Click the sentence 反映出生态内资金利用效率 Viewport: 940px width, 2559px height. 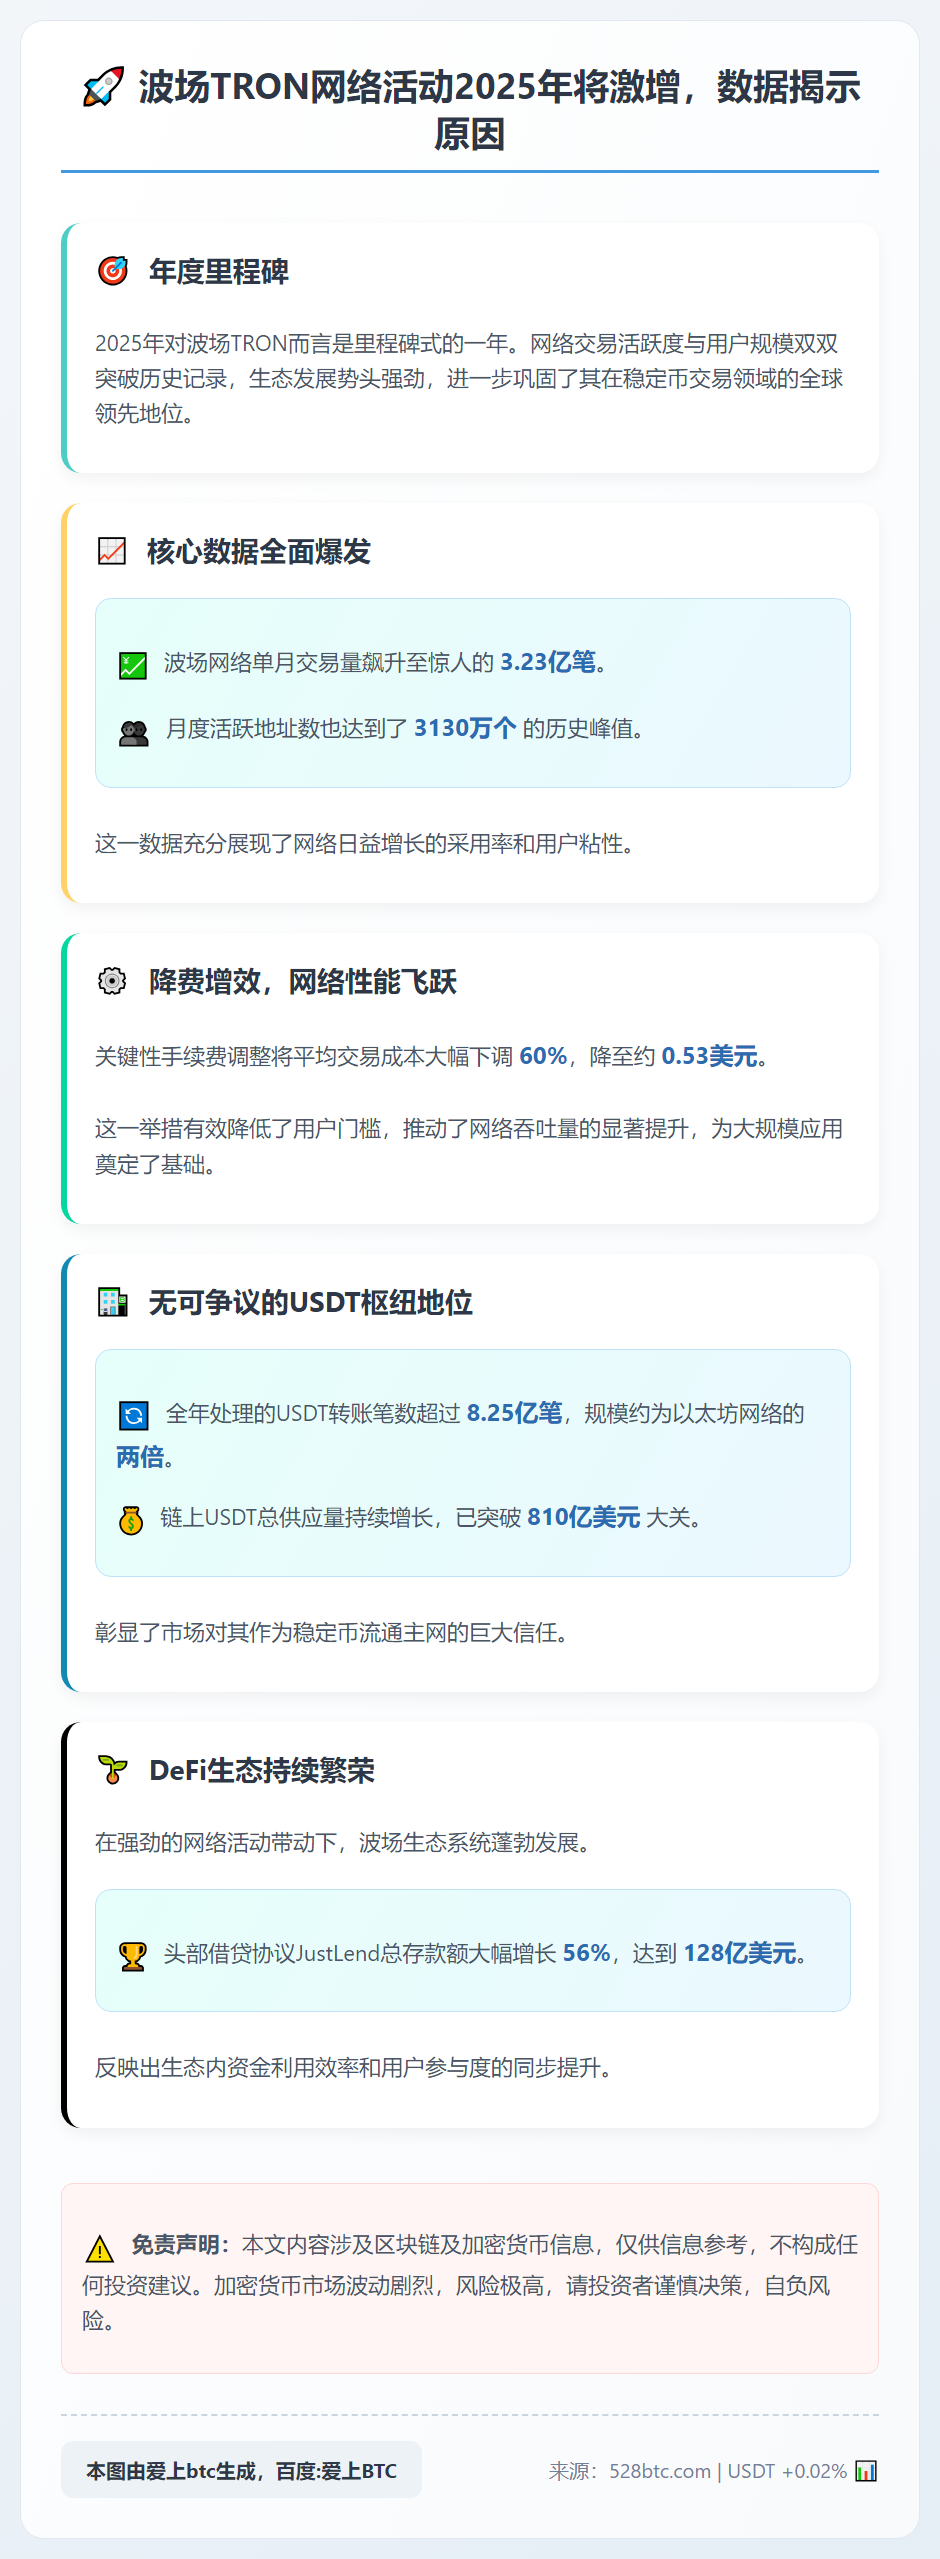coord(354,2068)
